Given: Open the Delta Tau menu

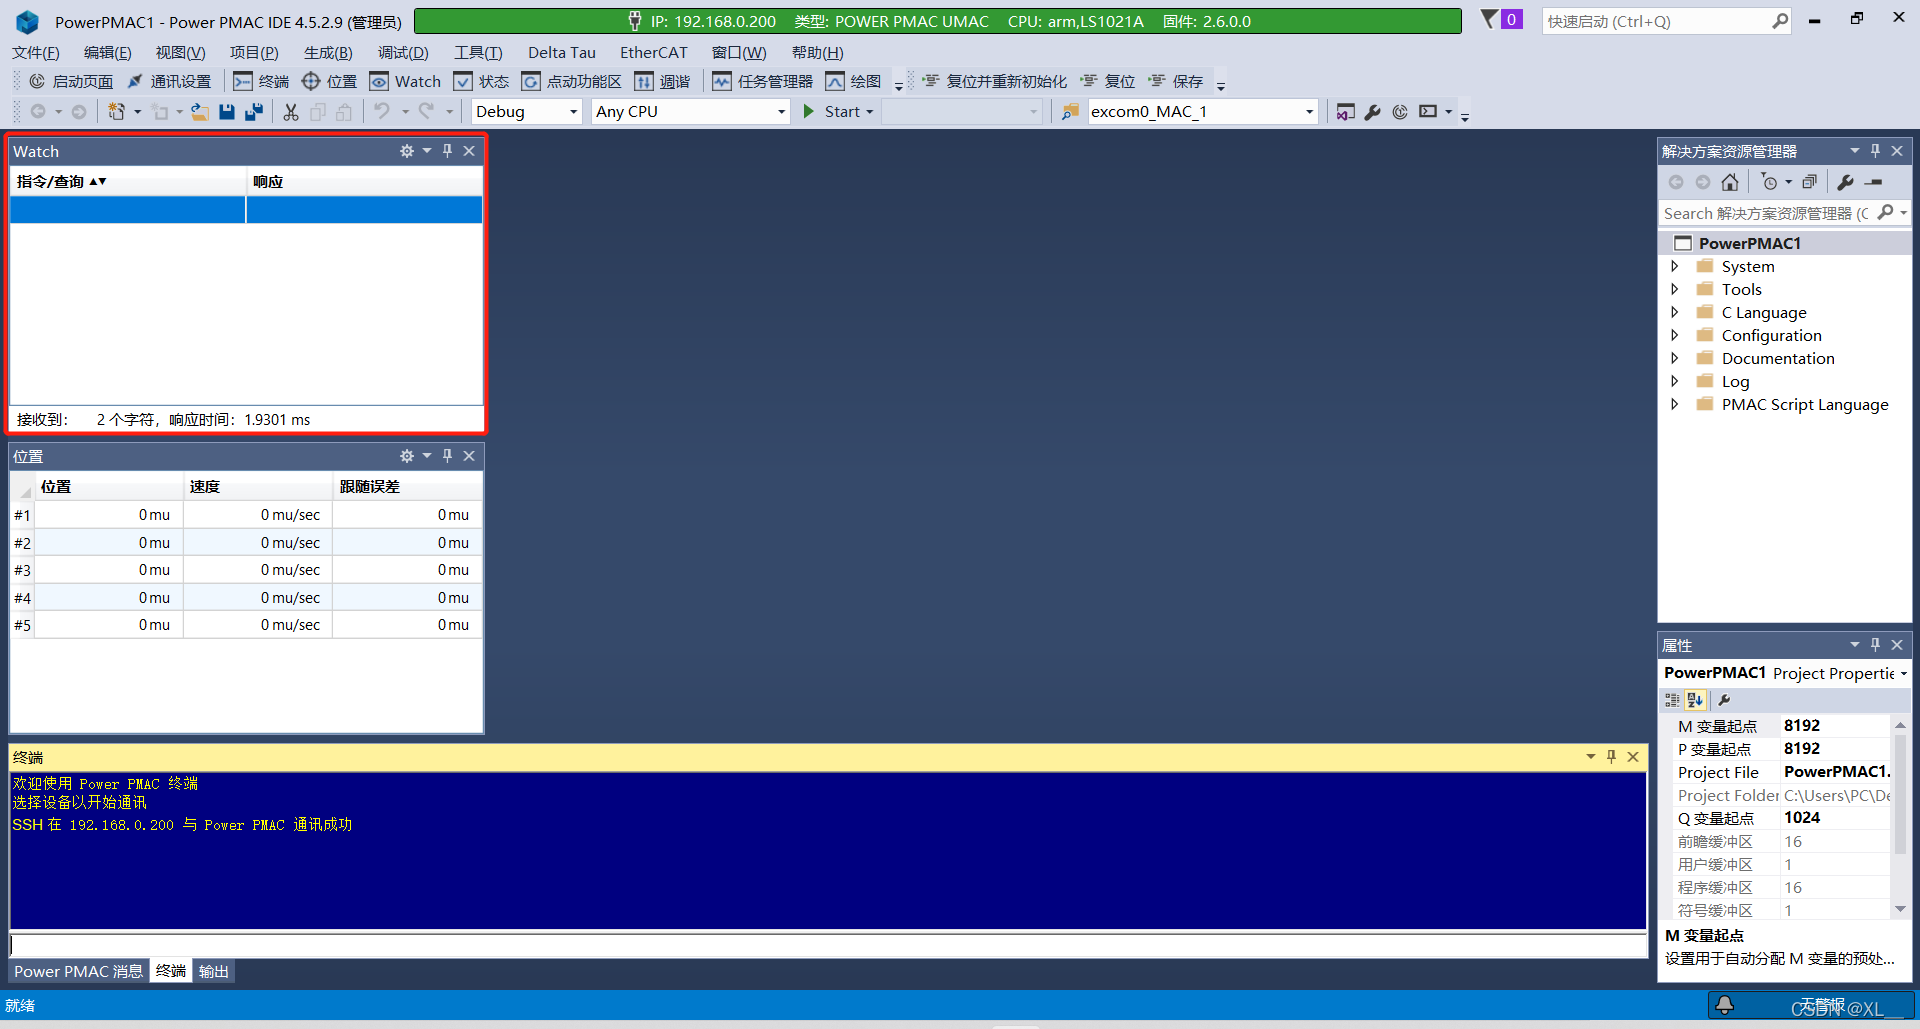Looking at the screenshot, I should pos(562,53).
